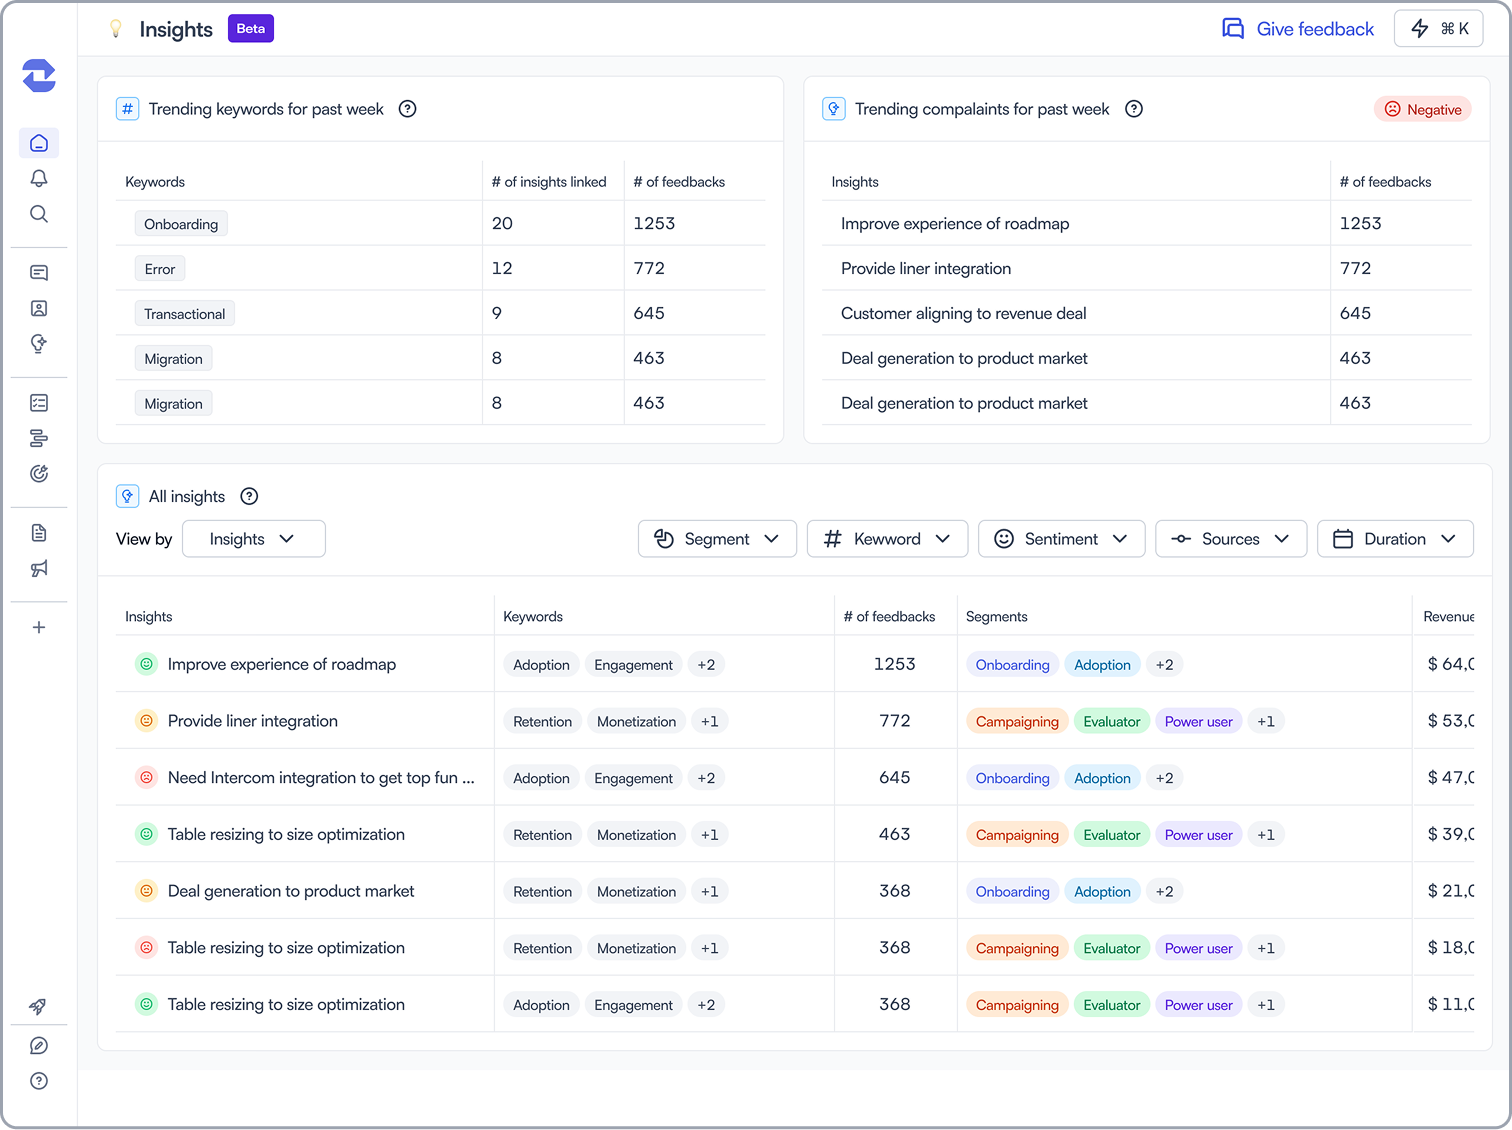The image size is (1512, 1130).
Task: Open the Sentiment filter dropdown
Action: tap(1061, 539)
